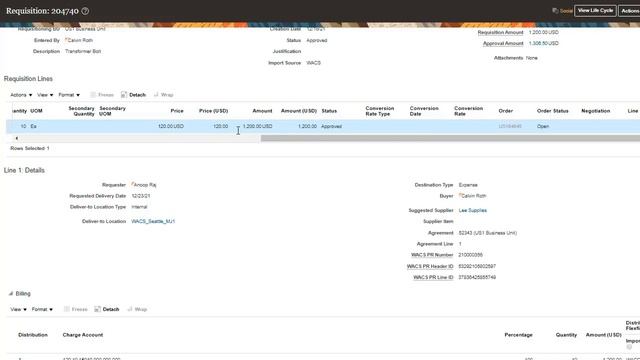Click the Secondary Quantity column header

81,111
